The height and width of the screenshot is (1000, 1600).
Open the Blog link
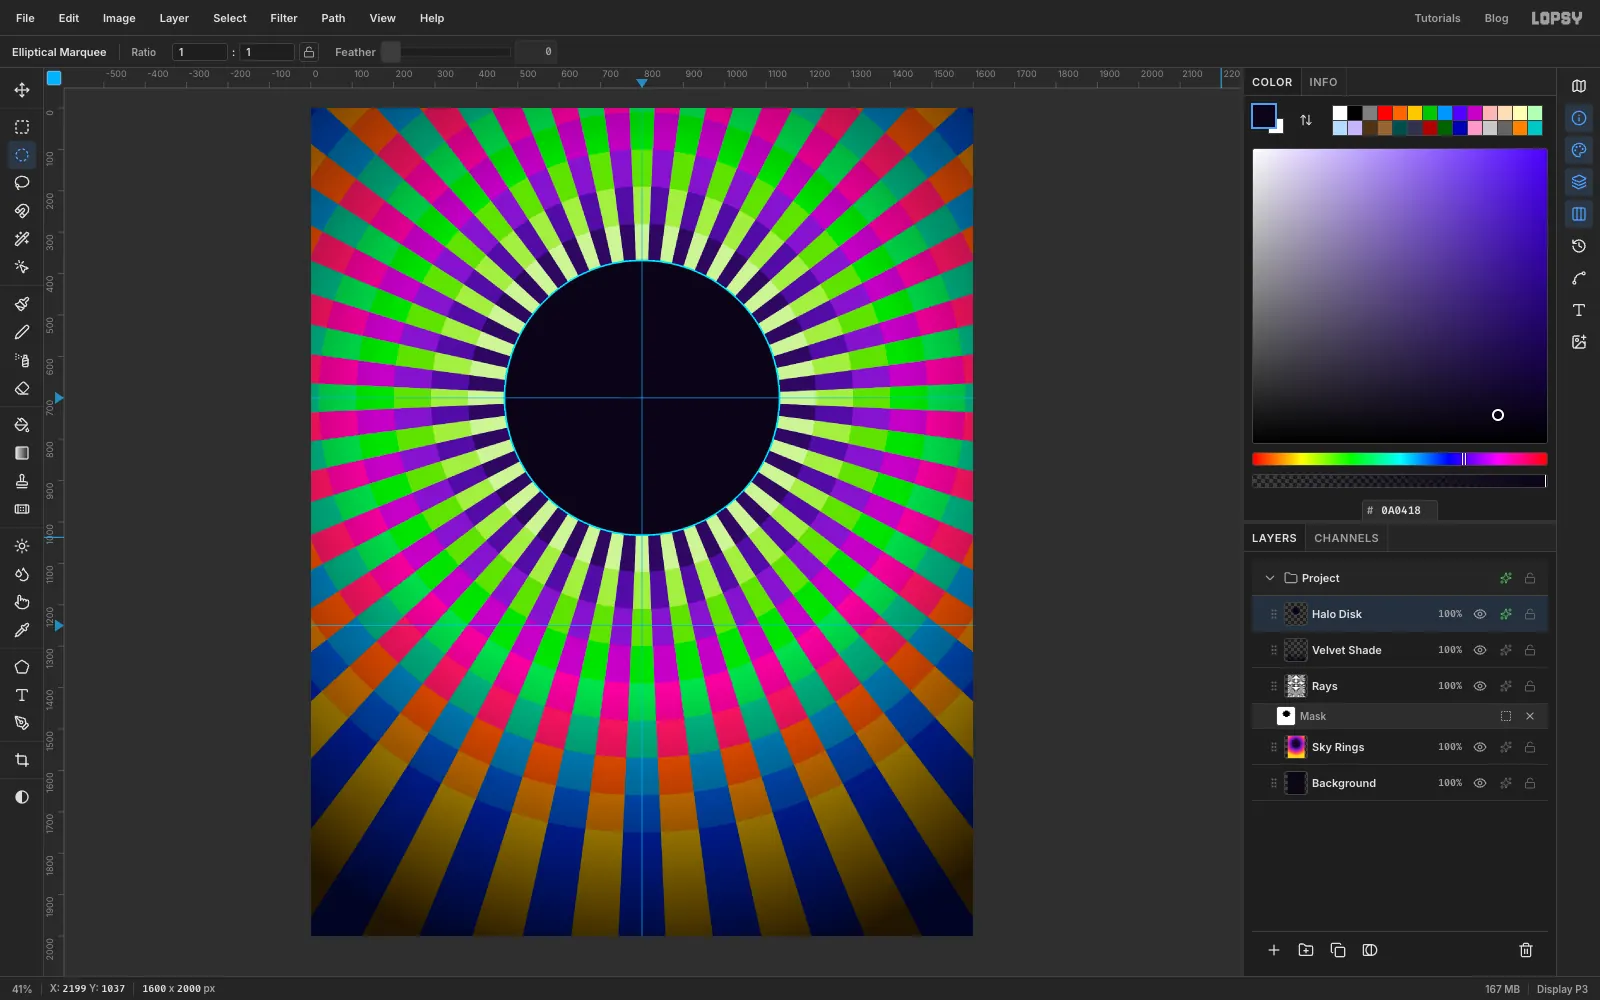1496,18
